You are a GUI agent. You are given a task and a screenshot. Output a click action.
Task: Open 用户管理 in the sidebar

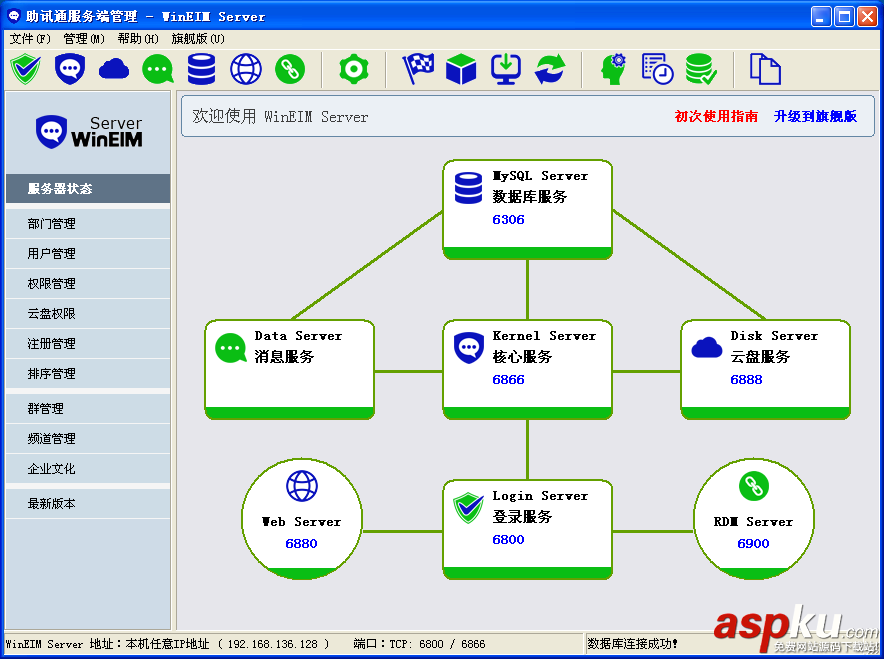[88, 254]
